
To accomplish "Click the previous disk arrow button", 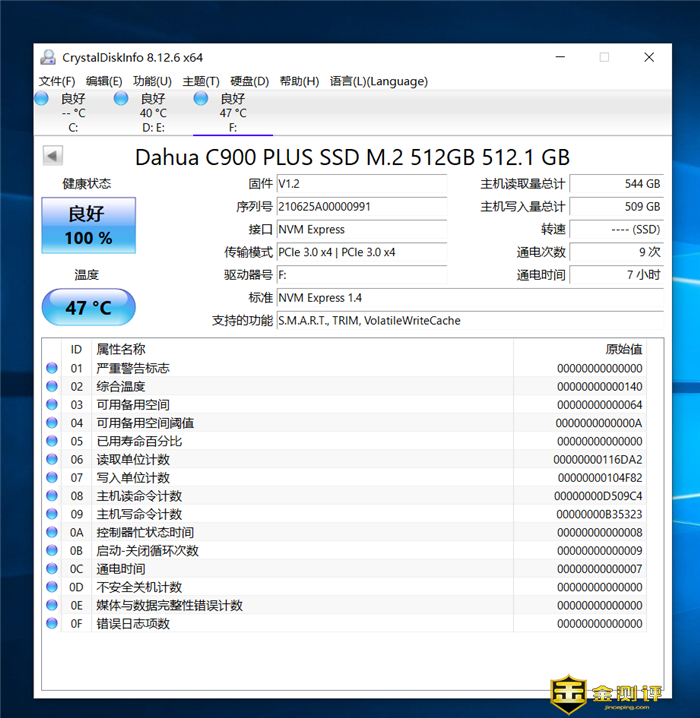I will click(x=52, y=156).
